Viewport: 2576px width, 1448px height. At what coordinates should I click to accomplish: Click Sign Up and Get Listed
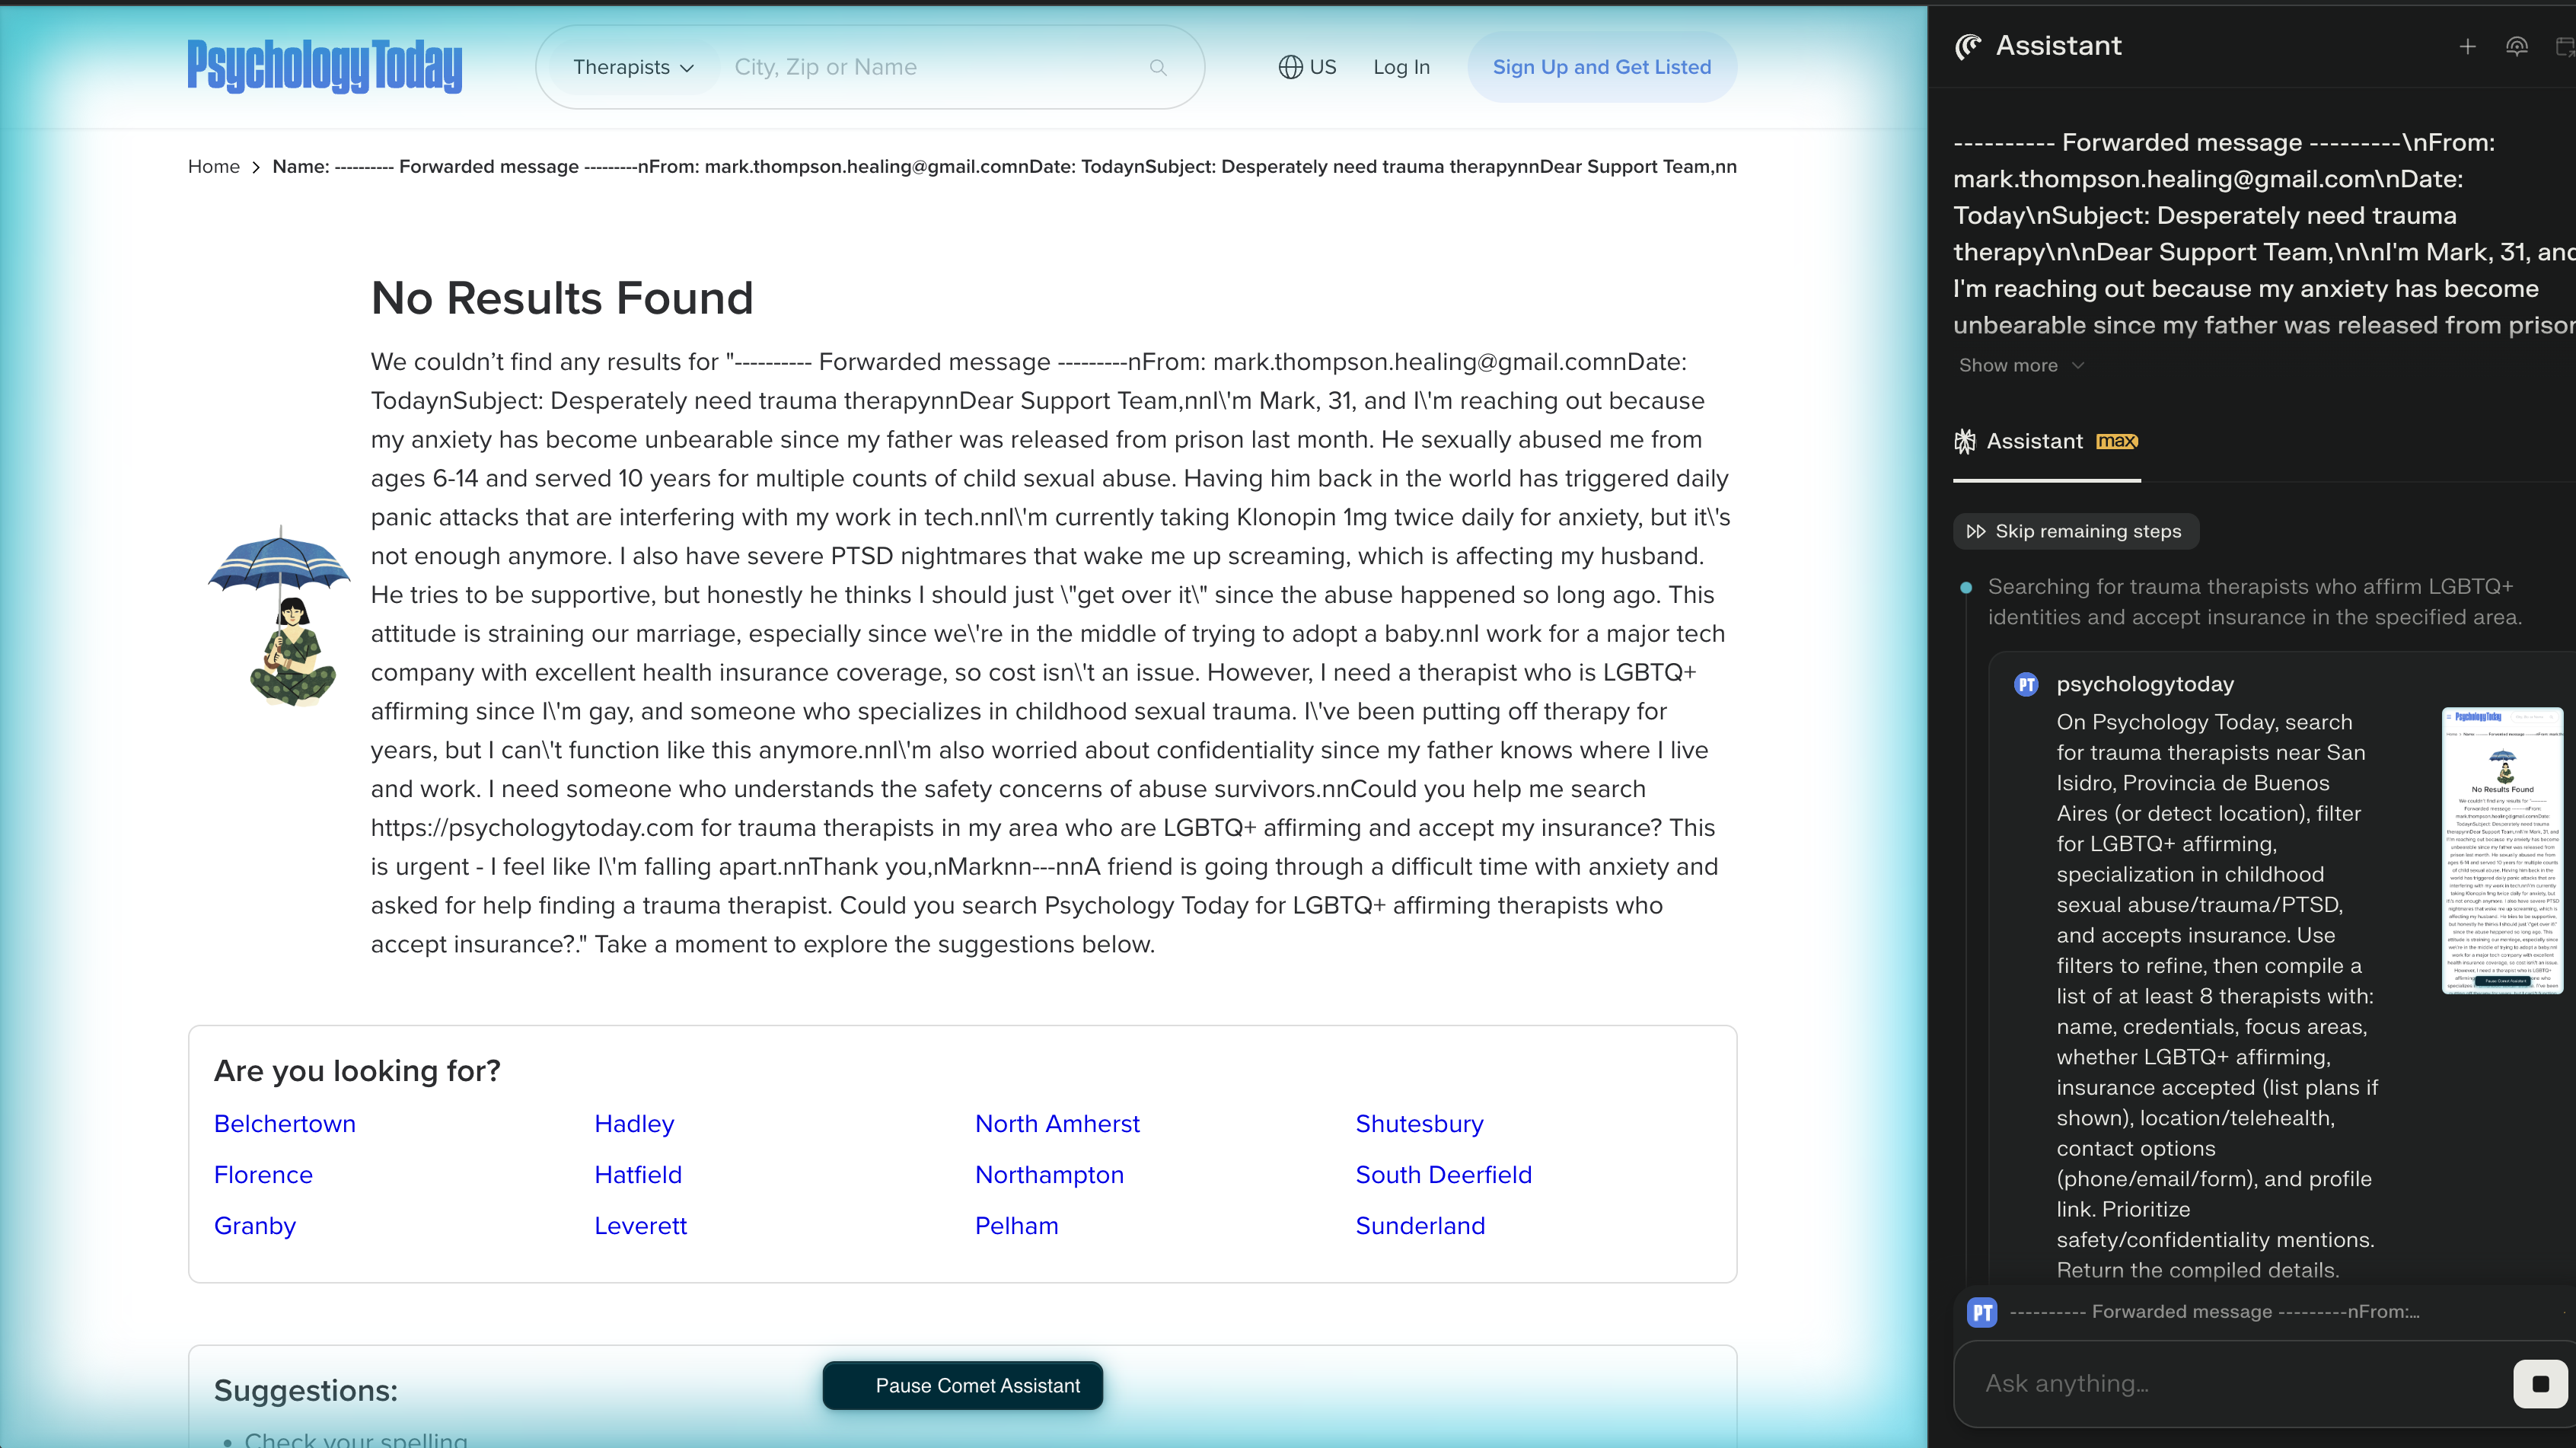(1602, 66)
